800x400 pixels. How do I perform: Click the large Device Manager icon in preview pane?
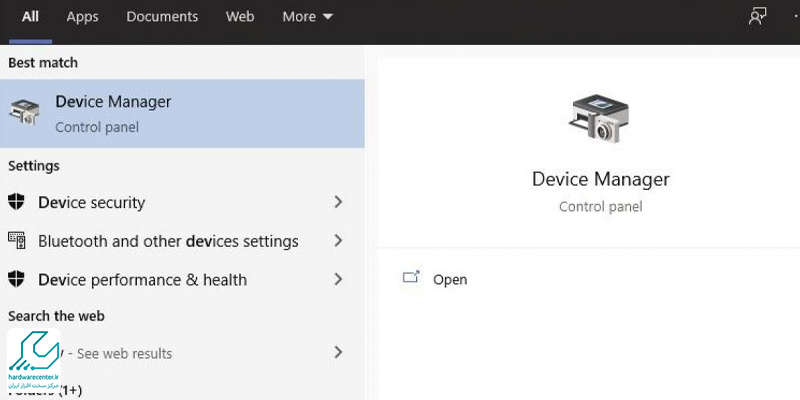600,118
